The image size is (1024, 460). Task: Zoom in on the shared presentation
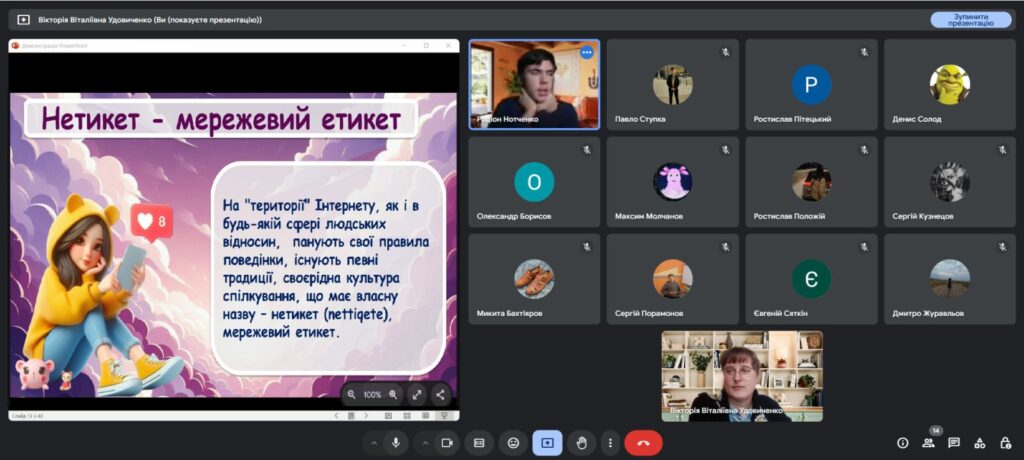pyautogui.click(x=393, y=394)
